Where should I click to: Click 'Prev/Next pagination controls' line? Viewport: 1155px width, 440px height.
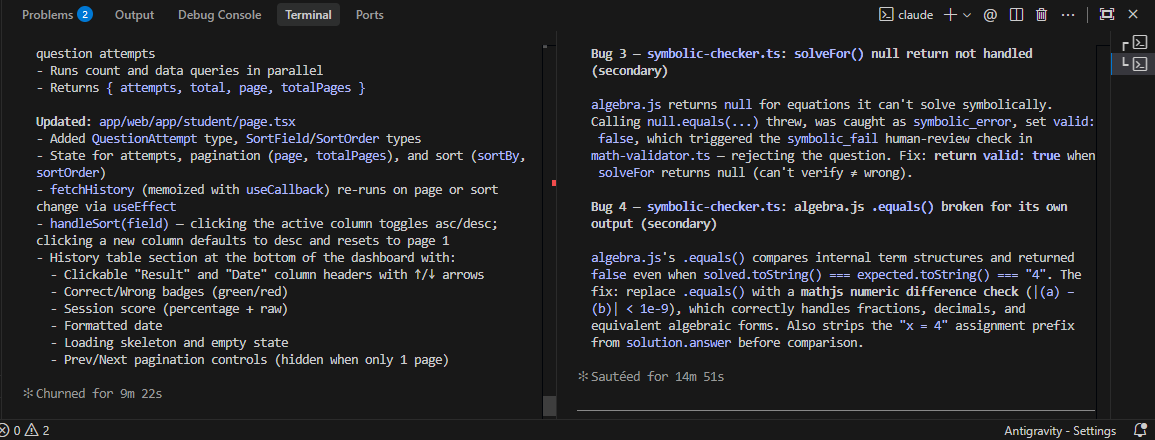click(250, 360)
